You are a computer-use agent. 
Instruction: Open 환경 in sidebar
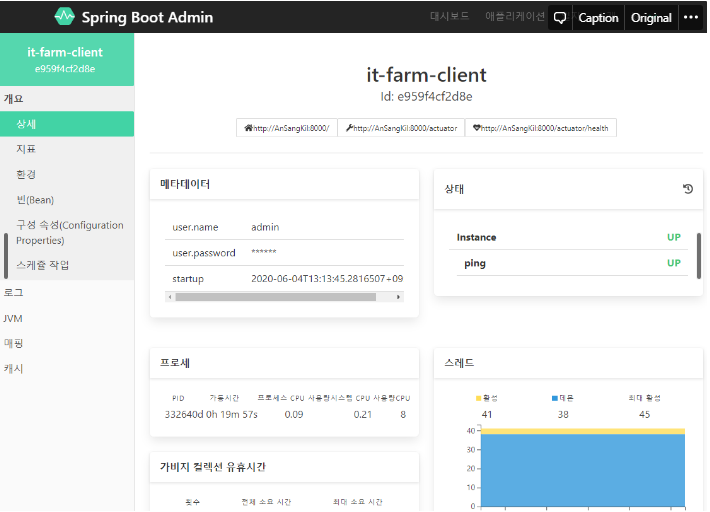[26, 174]
